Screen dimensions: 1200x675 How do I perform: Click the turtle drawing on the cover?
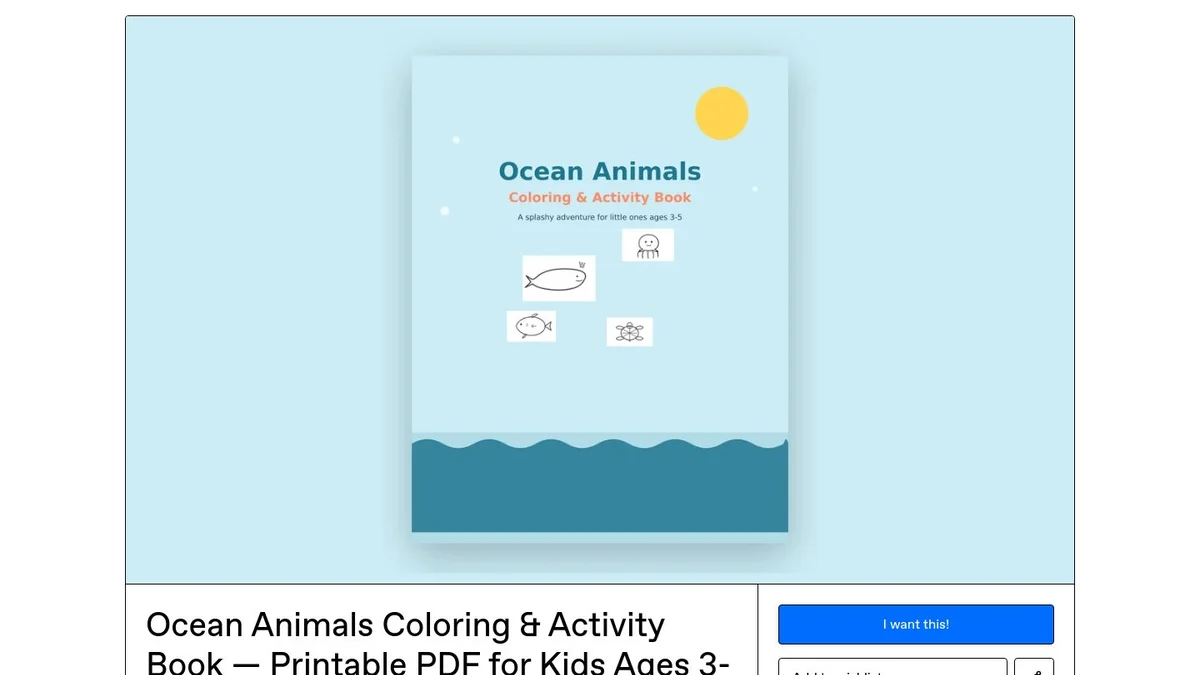coord(630,332)
